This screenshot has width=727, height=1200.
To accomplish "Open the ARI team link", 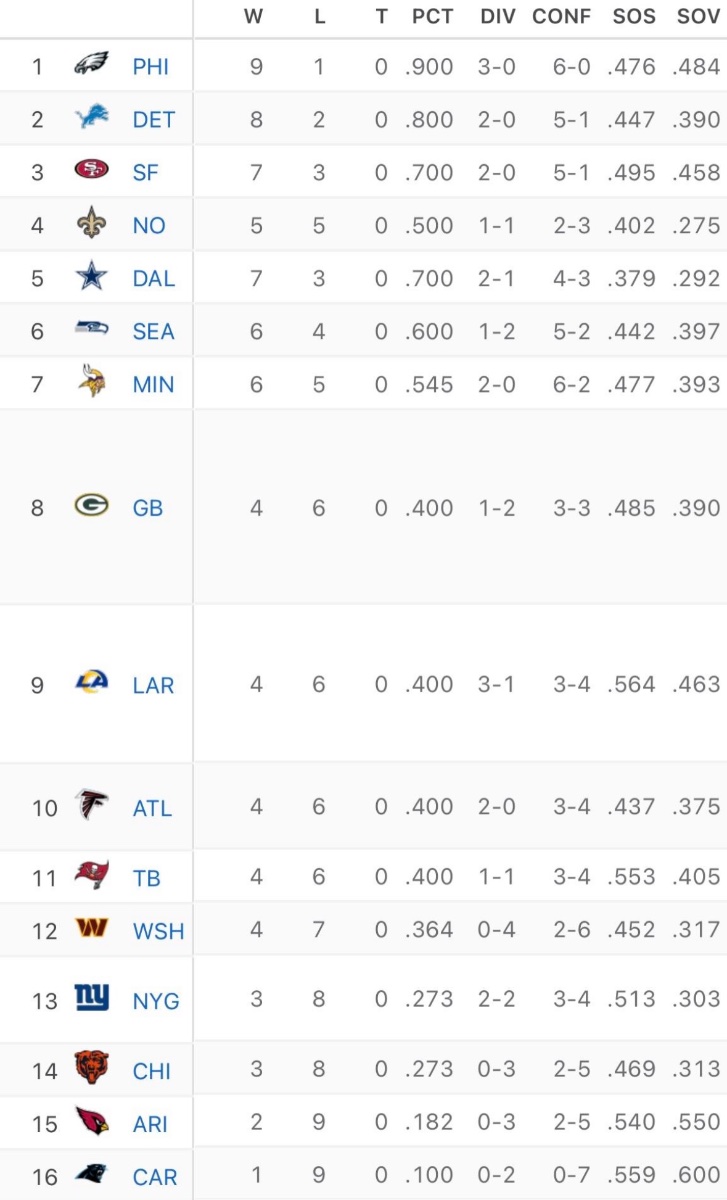I will point(150,1124).
